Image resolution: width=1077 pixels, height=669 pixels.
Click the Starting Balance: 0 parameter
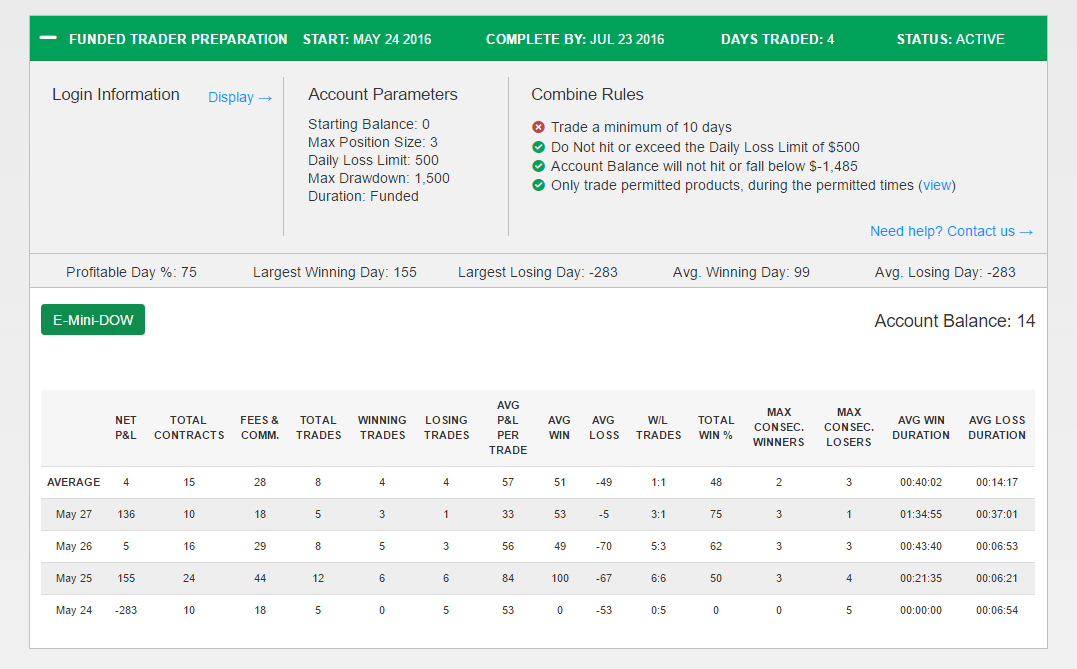click(x=369, y=124)
